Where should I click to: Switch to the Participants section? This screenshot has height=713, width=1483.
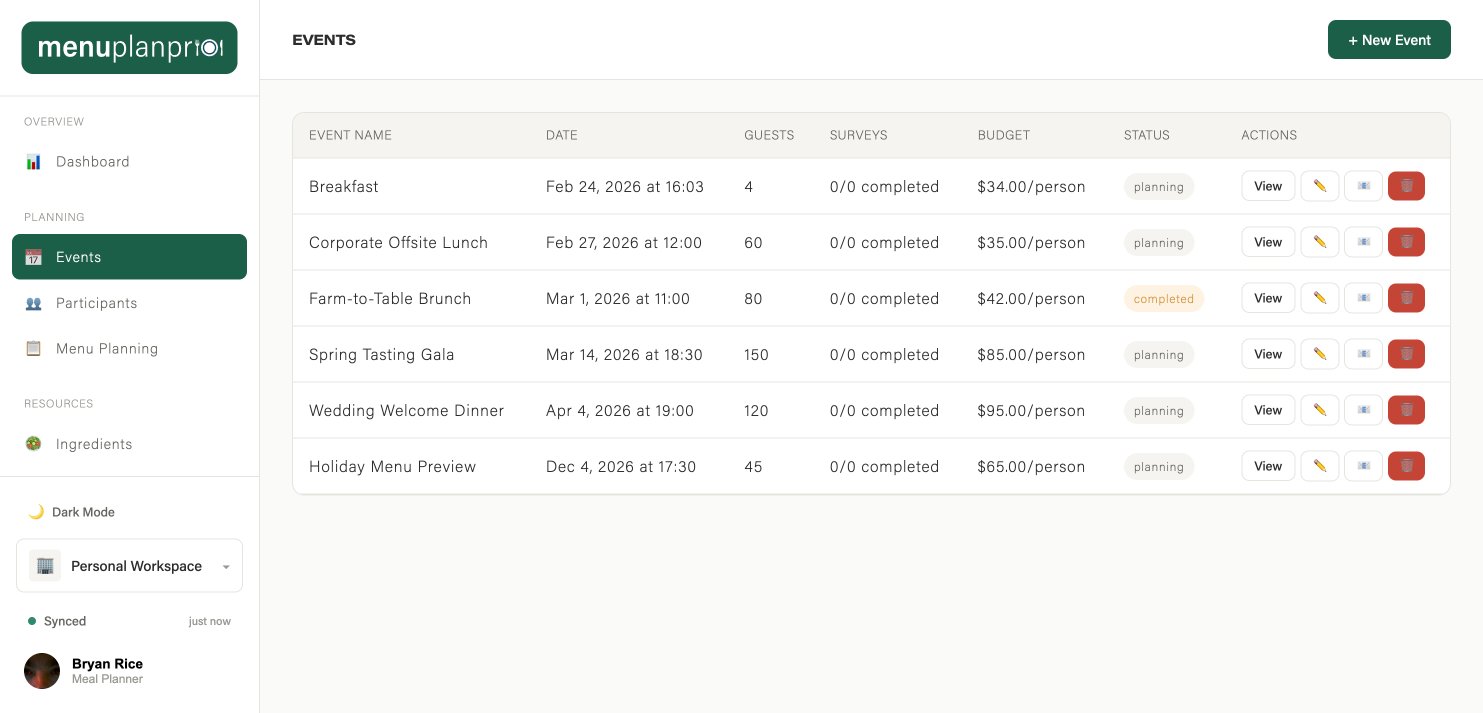click(96, 303)
